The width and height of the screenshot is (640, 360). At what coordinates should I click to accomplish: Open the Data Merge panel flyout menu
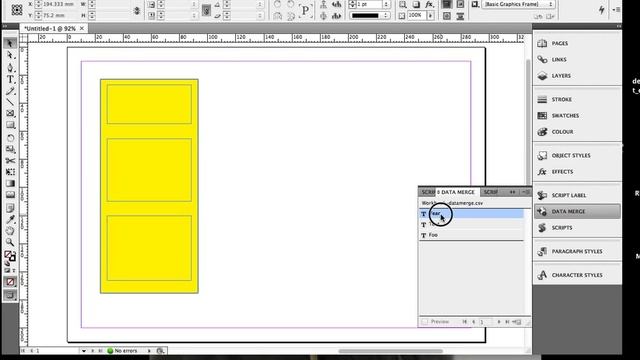click(x=526, y=192)
